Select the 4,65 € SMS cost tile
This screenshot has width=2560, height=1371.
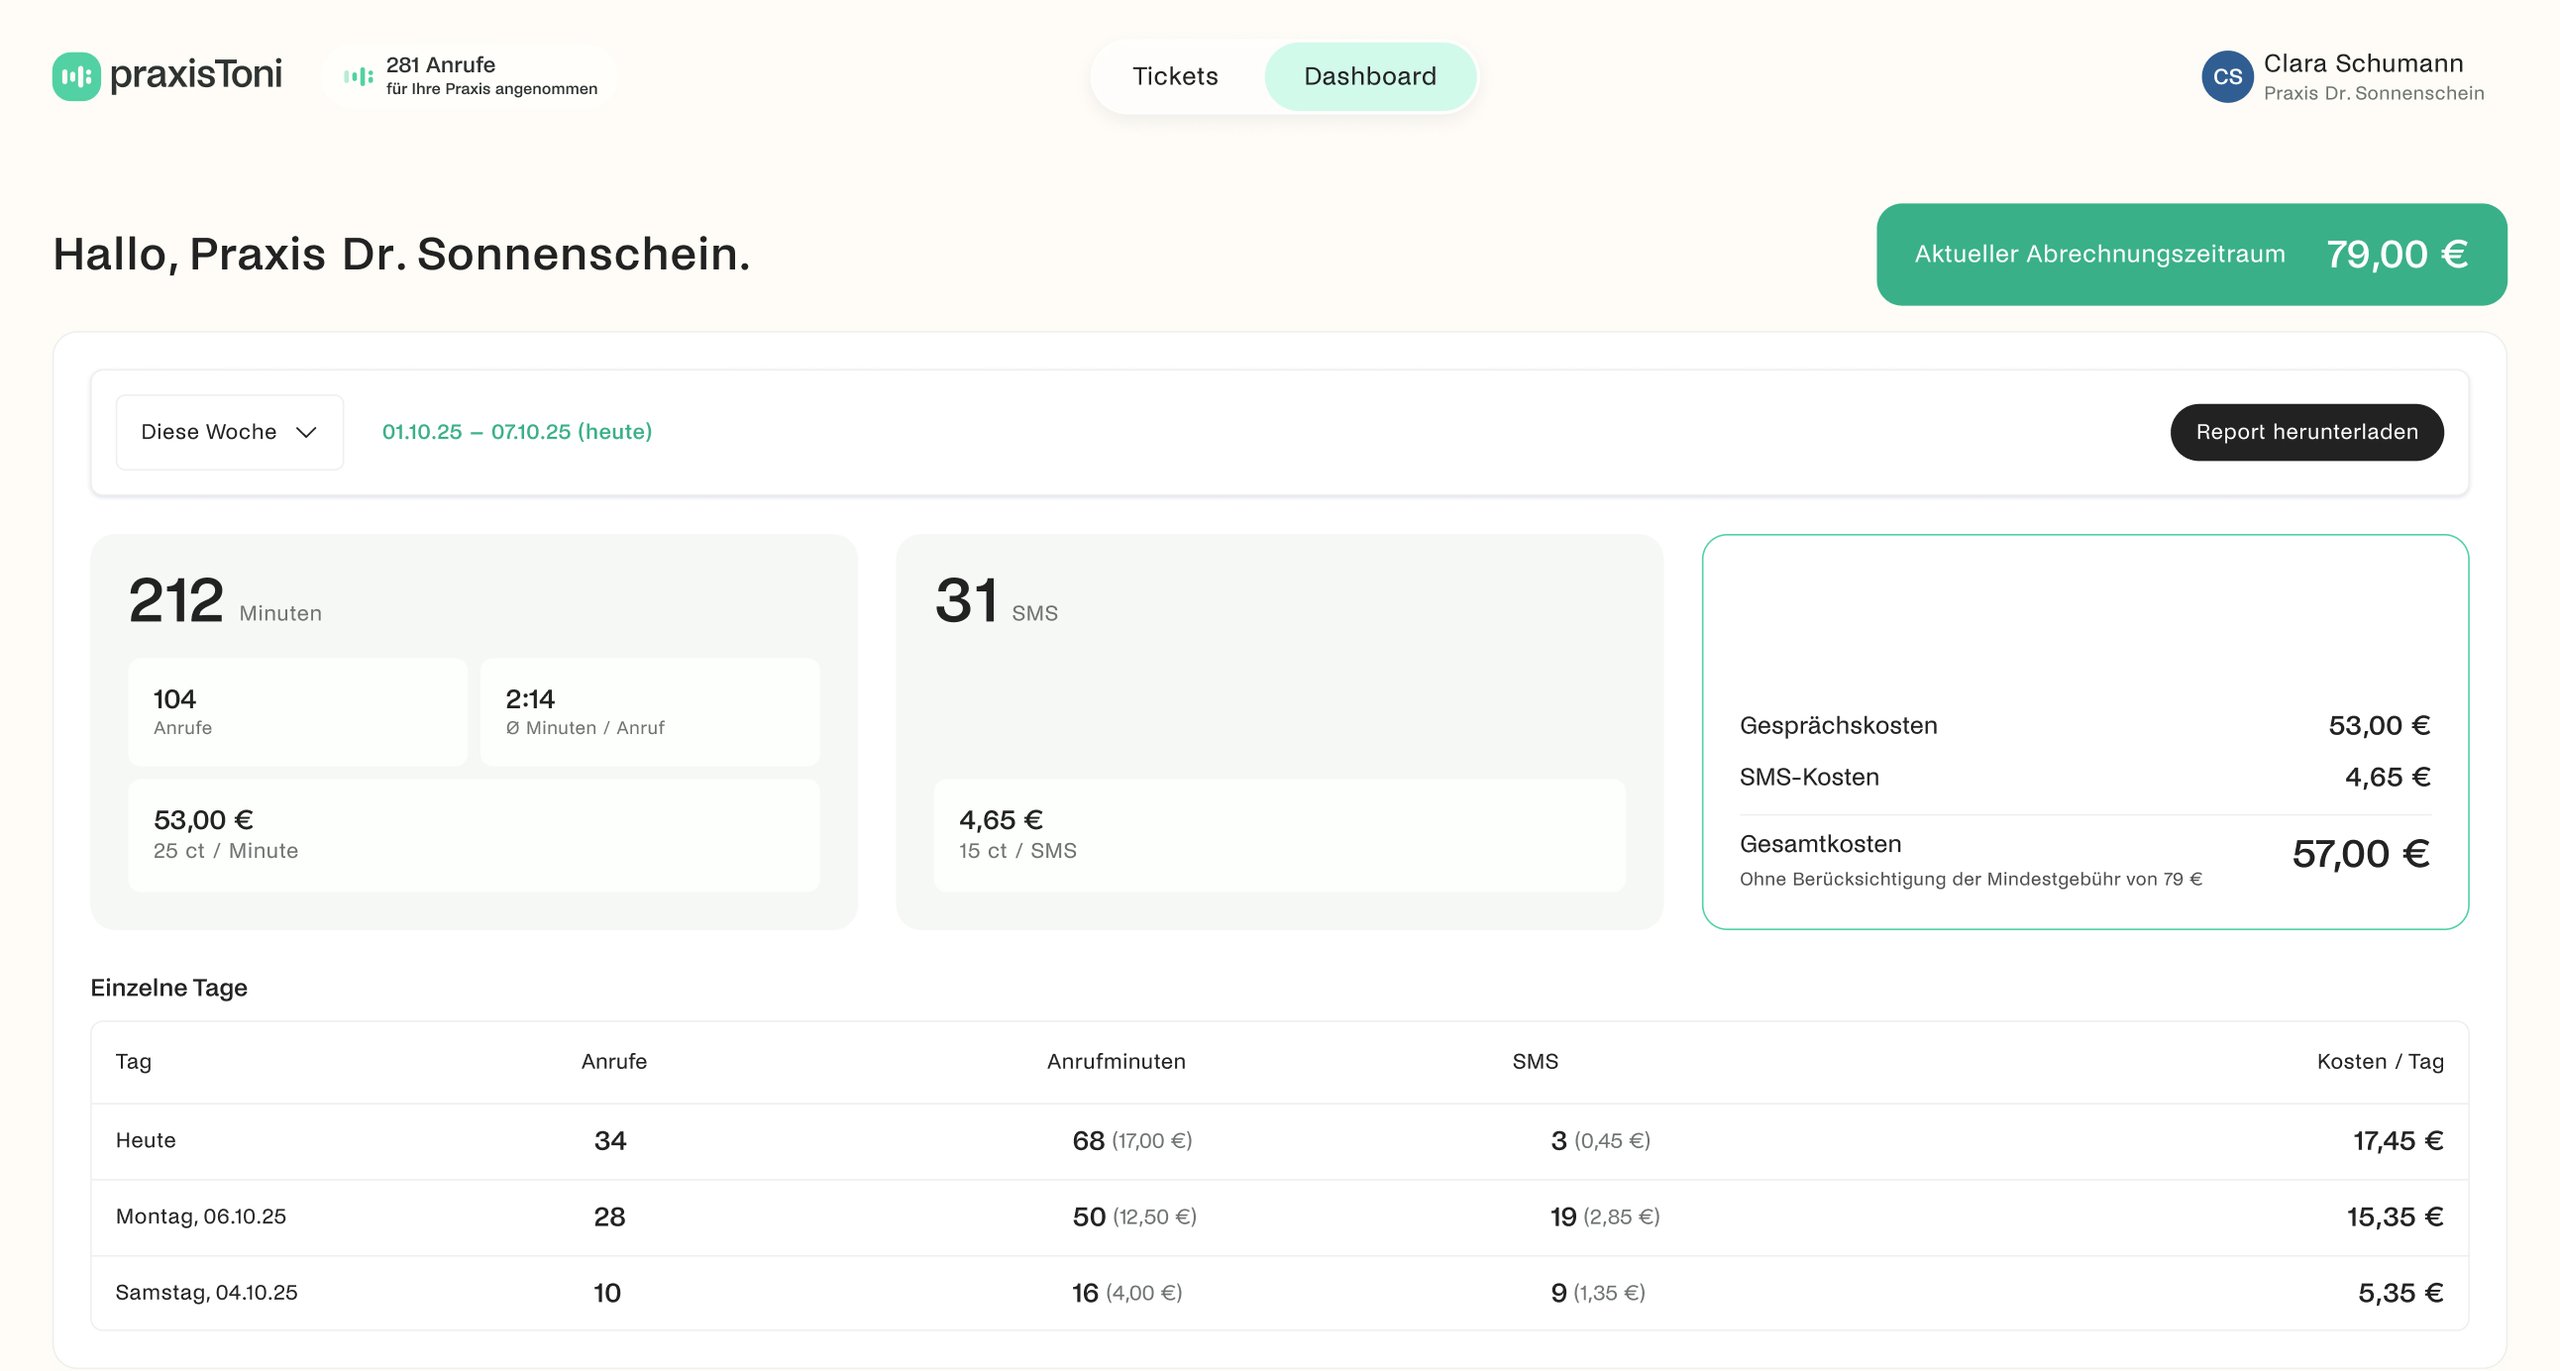[1278, 834]
